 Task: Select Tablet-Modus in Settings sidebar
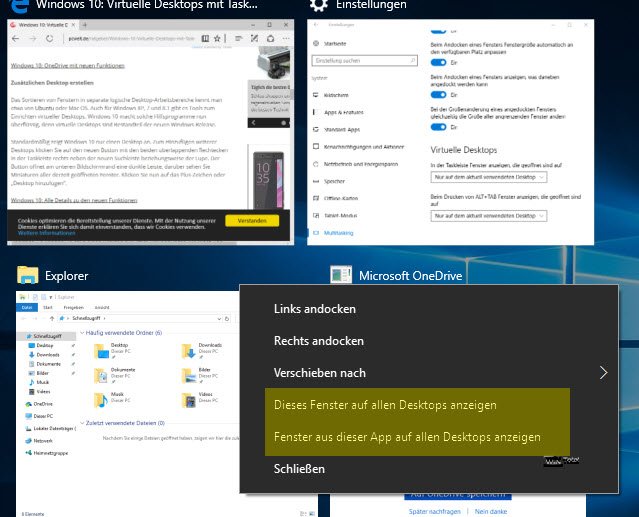[x=340, y=216]
